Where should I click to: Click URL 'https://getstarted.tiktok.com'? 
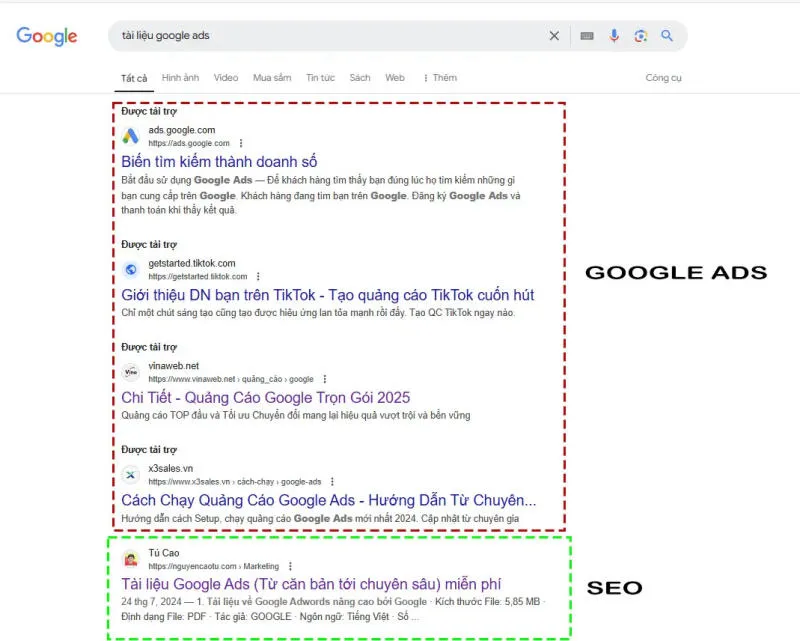pos(197,277)
